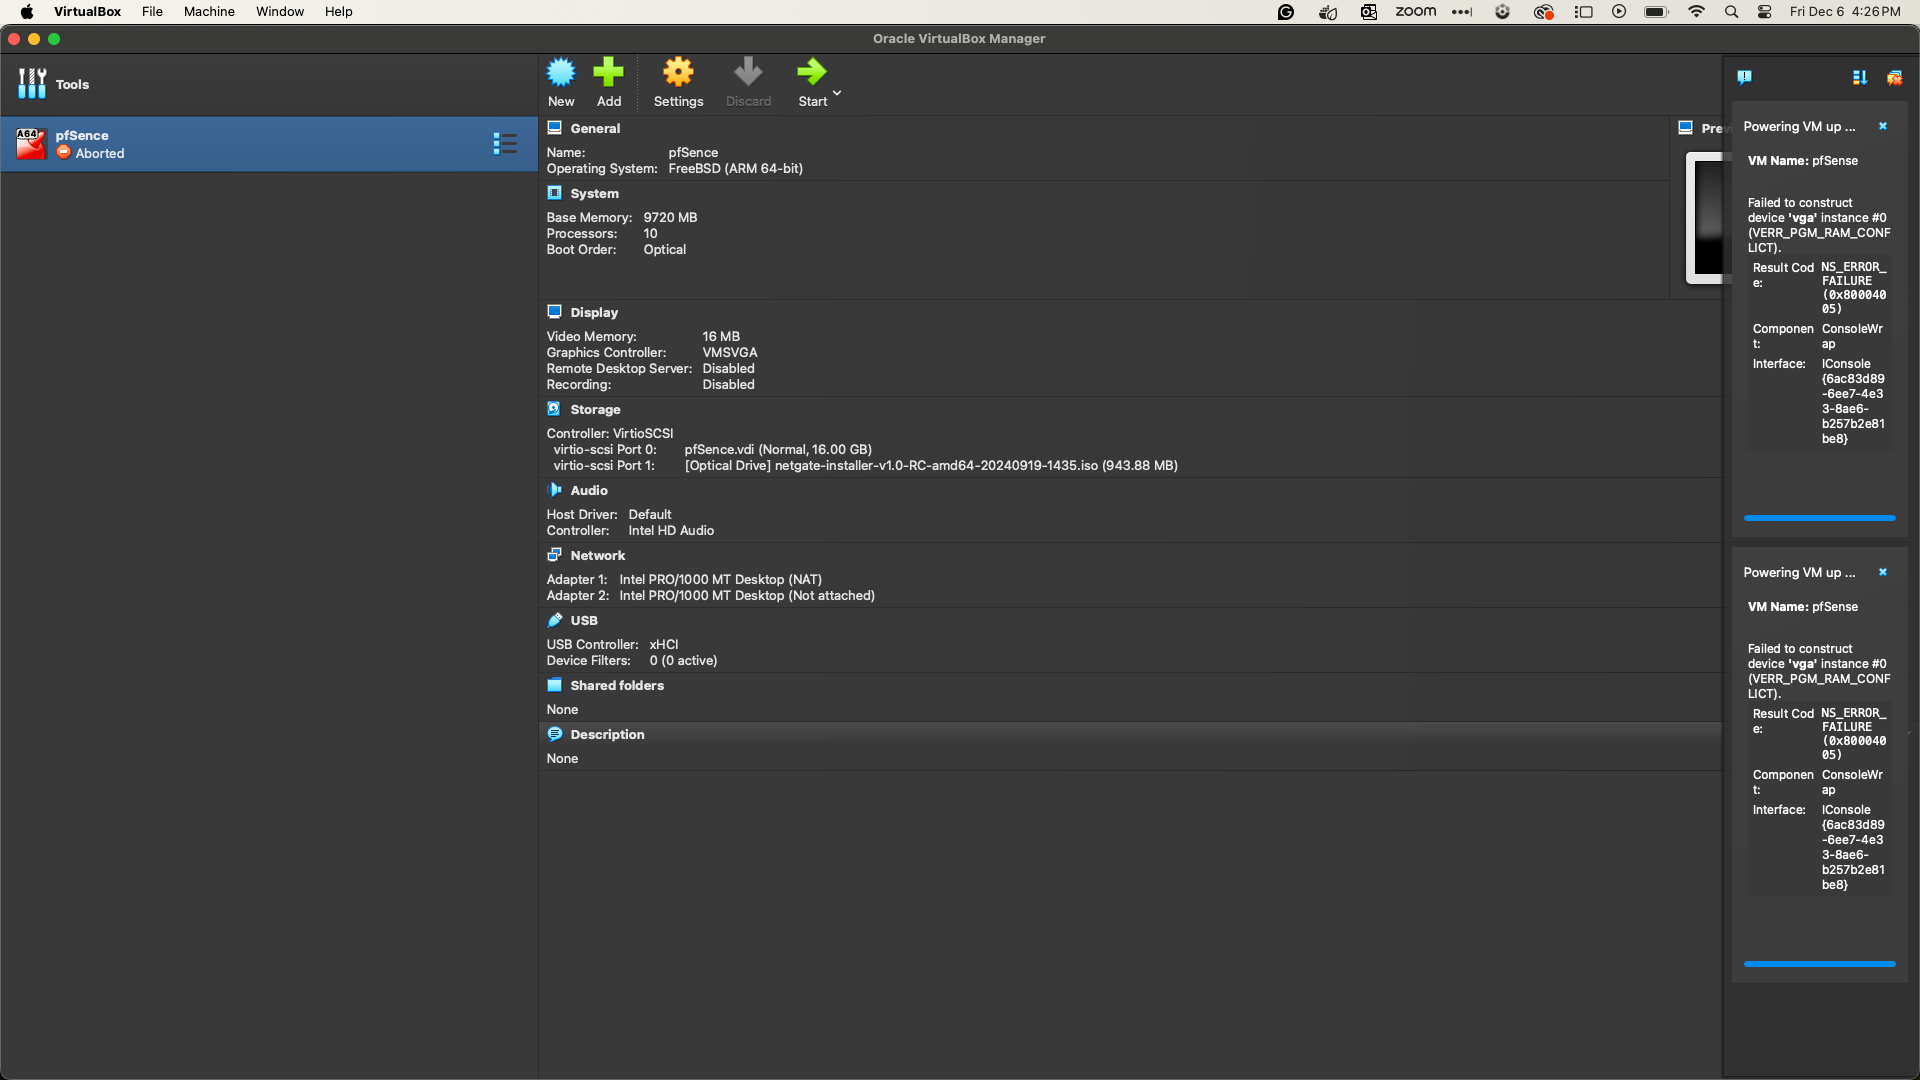This screenshot has width=1920, height=1080.
Task: Toggle the notification center icon
Action: click(x=1744, y=77)
